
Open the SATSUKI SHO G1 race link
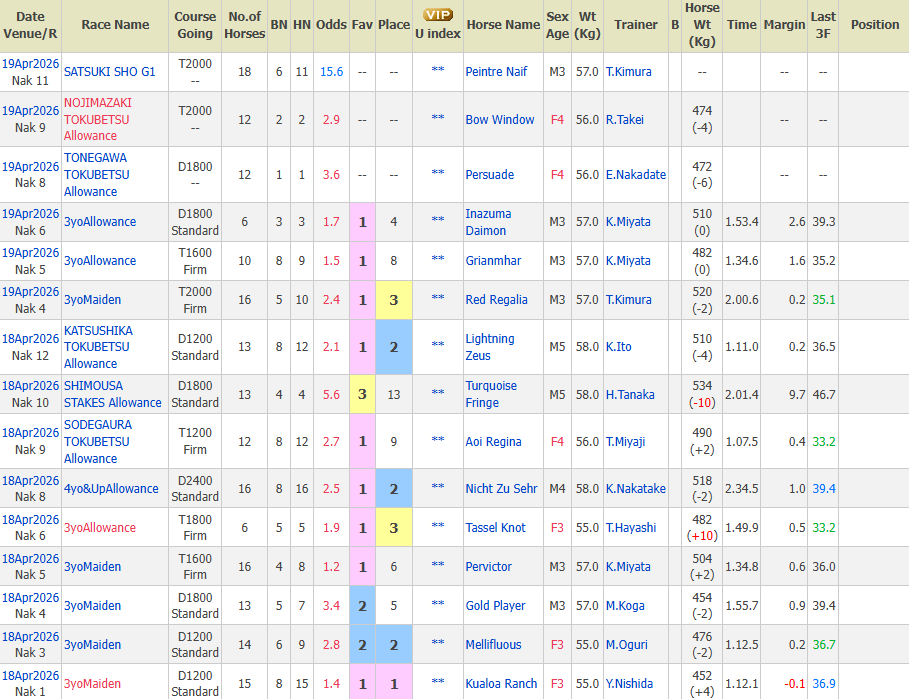pyautogui.click(x=110, y=72)
